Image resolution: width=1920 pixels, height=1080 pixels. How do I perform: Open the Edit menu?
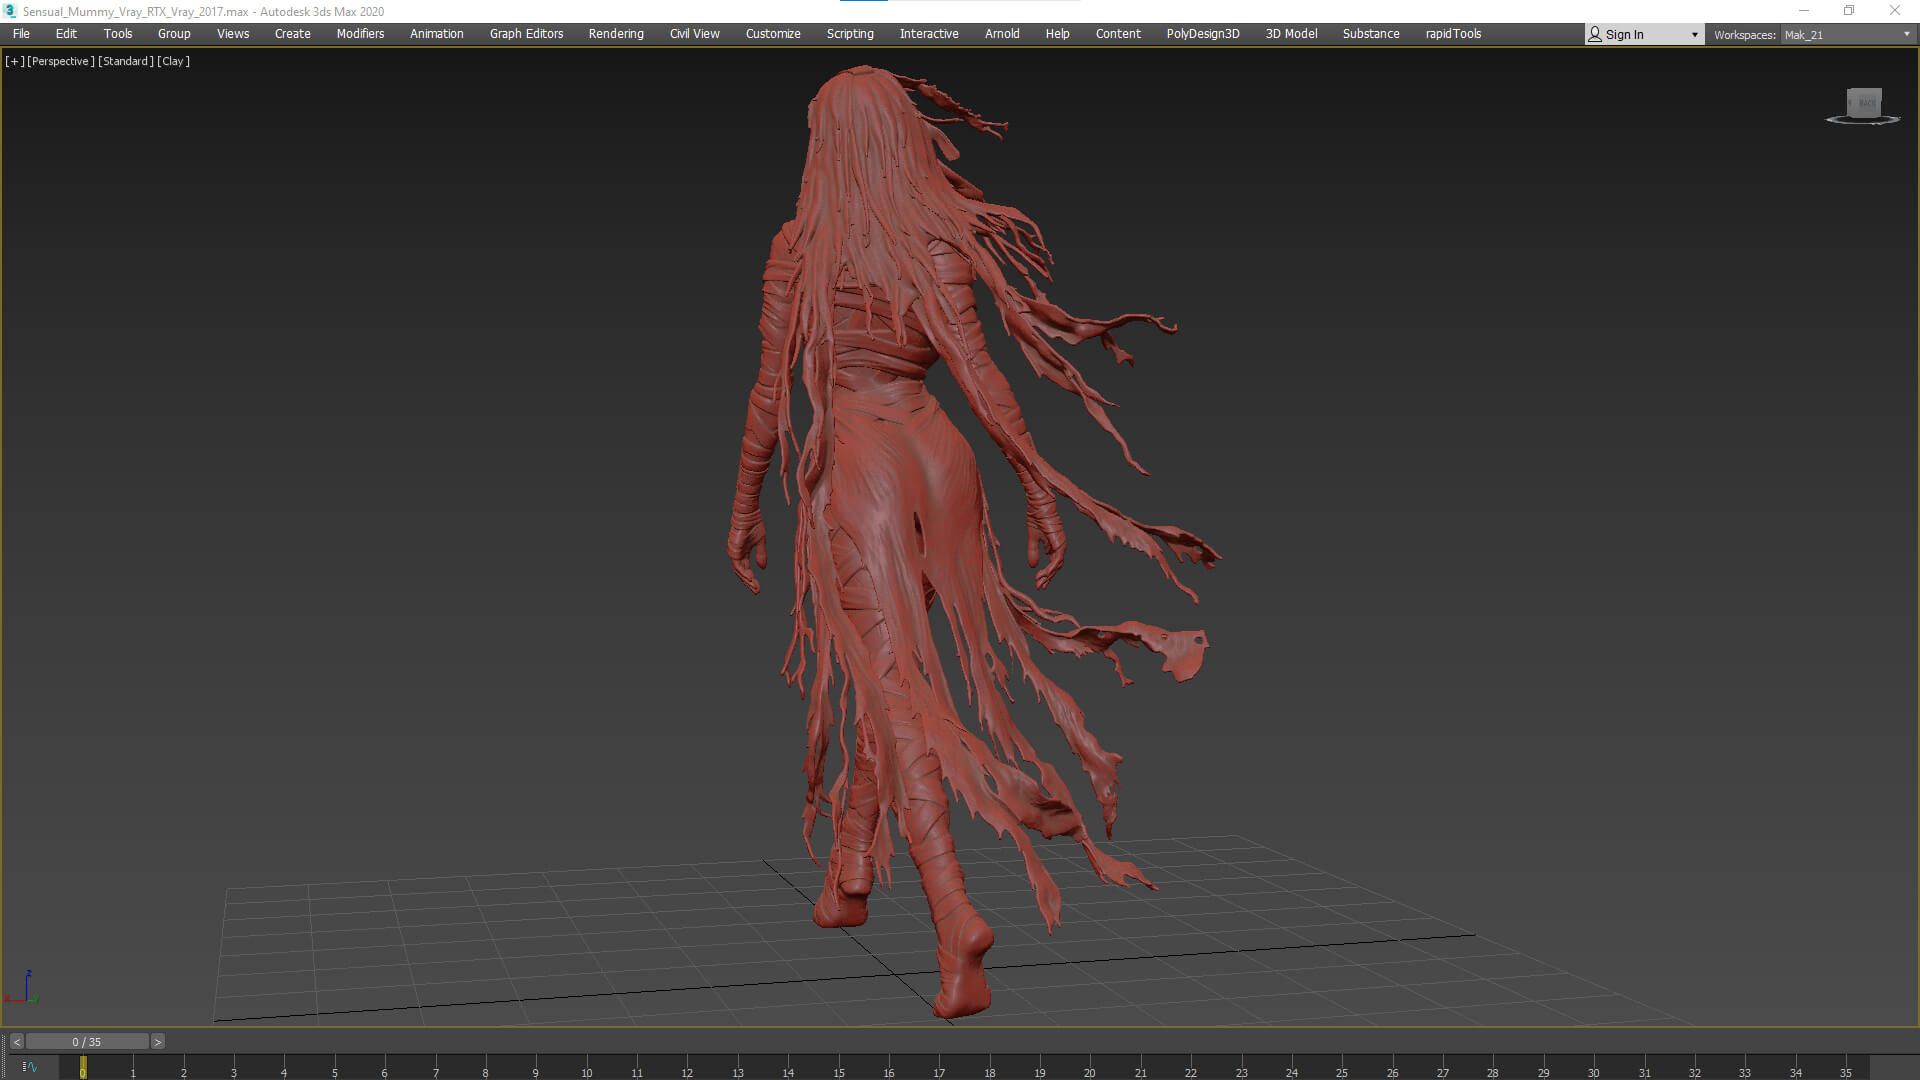pyautogui.click(x=66, y=34)
